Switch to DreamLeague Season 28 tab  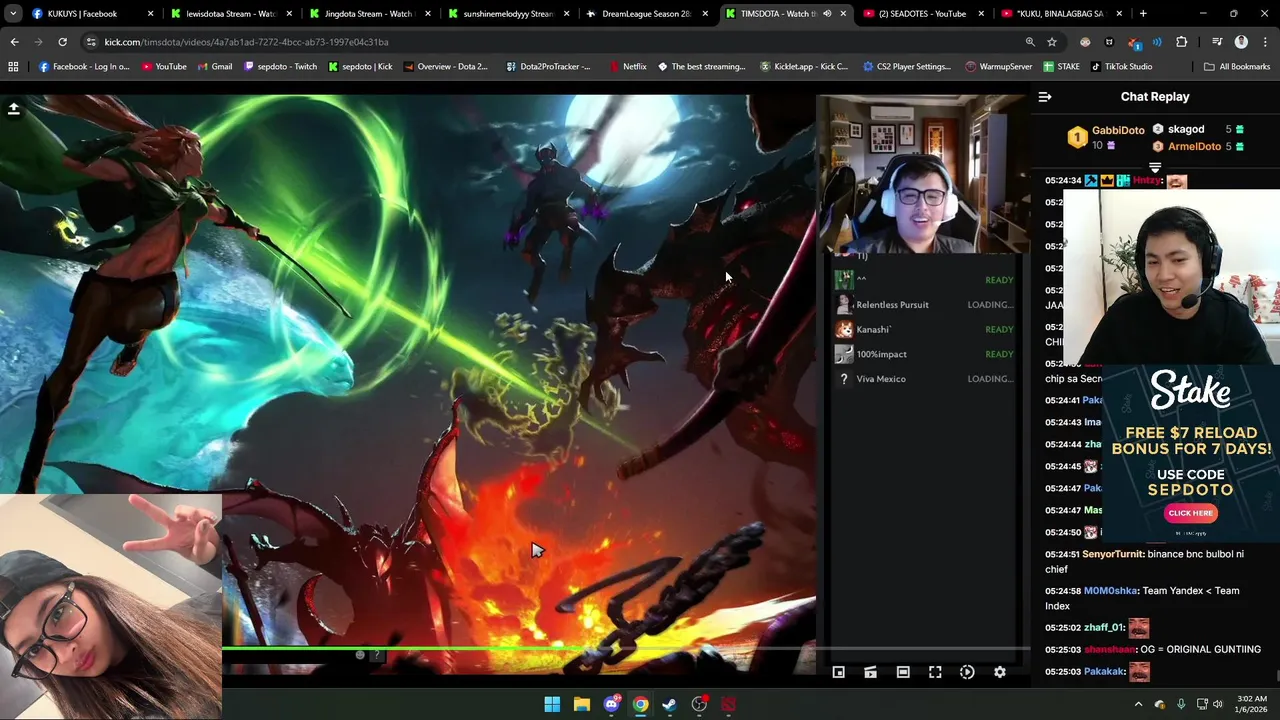[x=647, y=14]
